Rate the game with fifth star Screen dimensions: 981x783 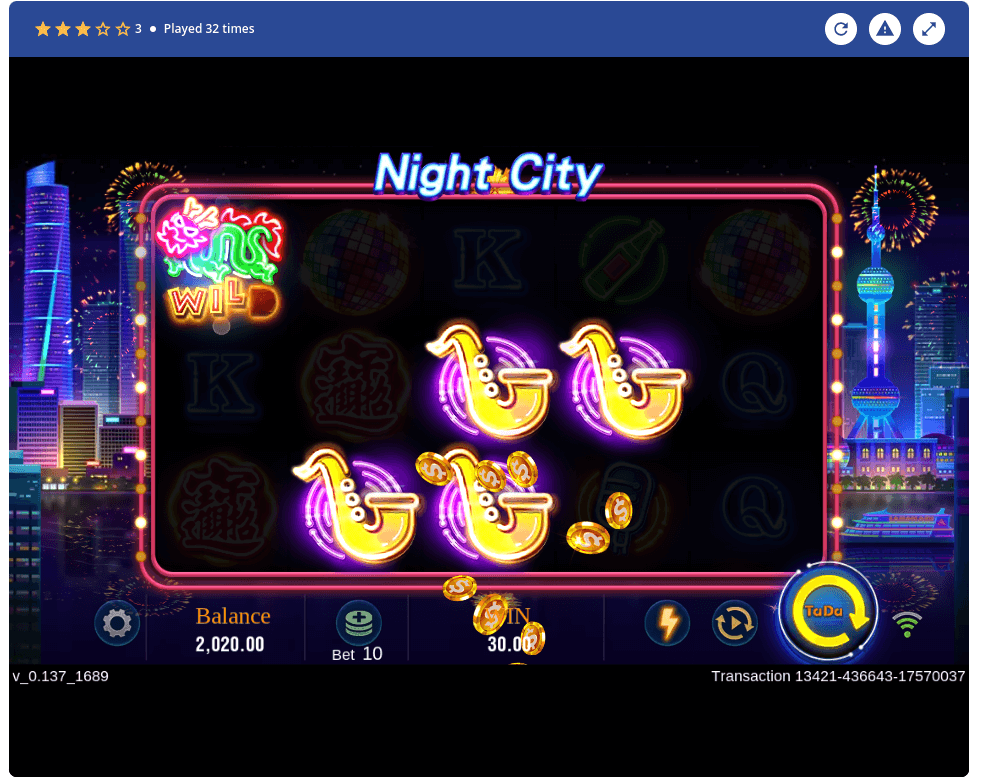[x=123, y=29]
